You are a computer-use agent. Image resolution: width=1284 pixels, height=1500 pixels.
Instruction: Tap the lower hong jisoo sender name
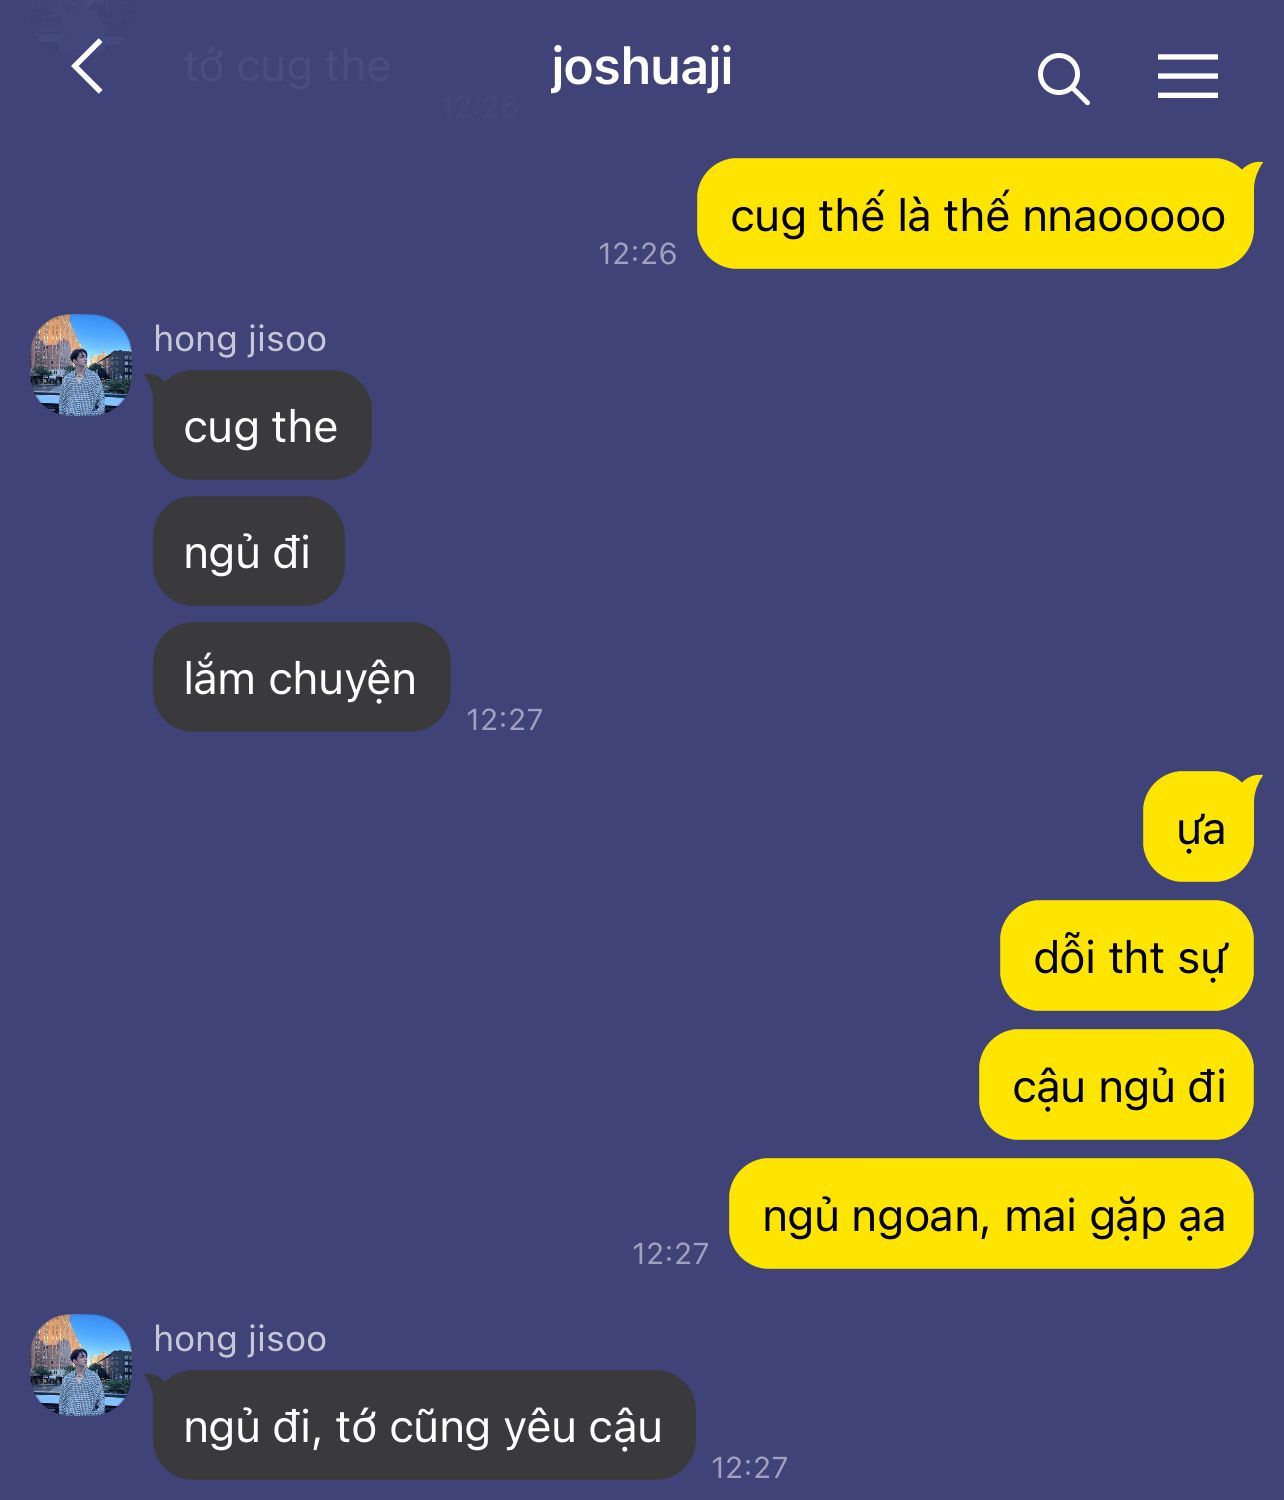click(240, 1339)
